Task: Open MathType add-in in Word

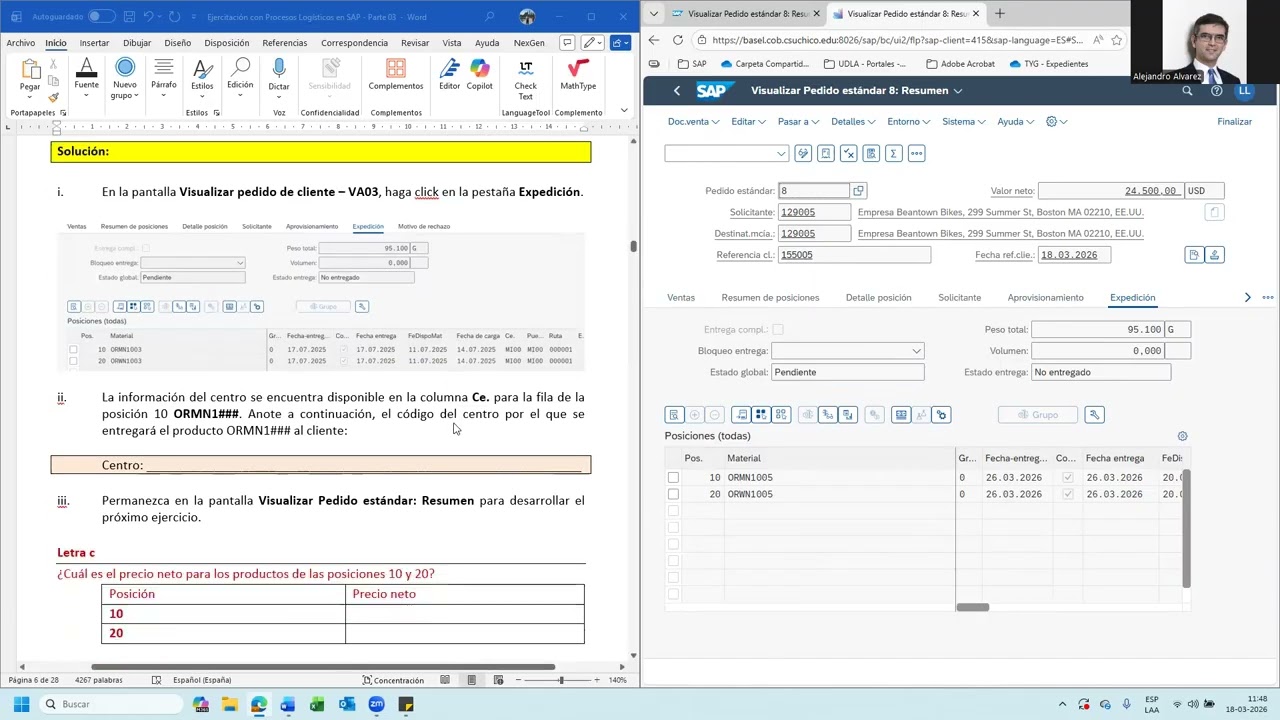Action: coord(578,74)
